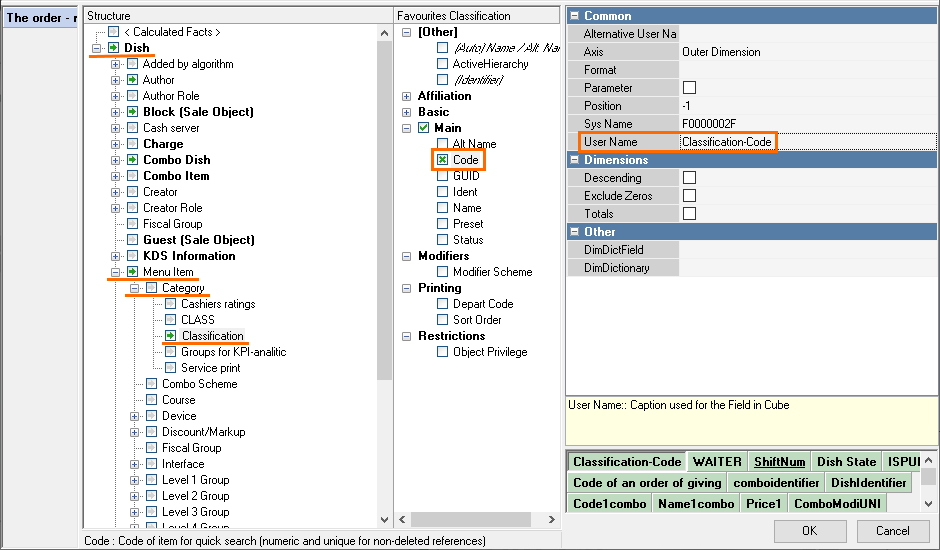Edit the User Name value field
The image size is (940, 550).
click(x=808, y=142)
